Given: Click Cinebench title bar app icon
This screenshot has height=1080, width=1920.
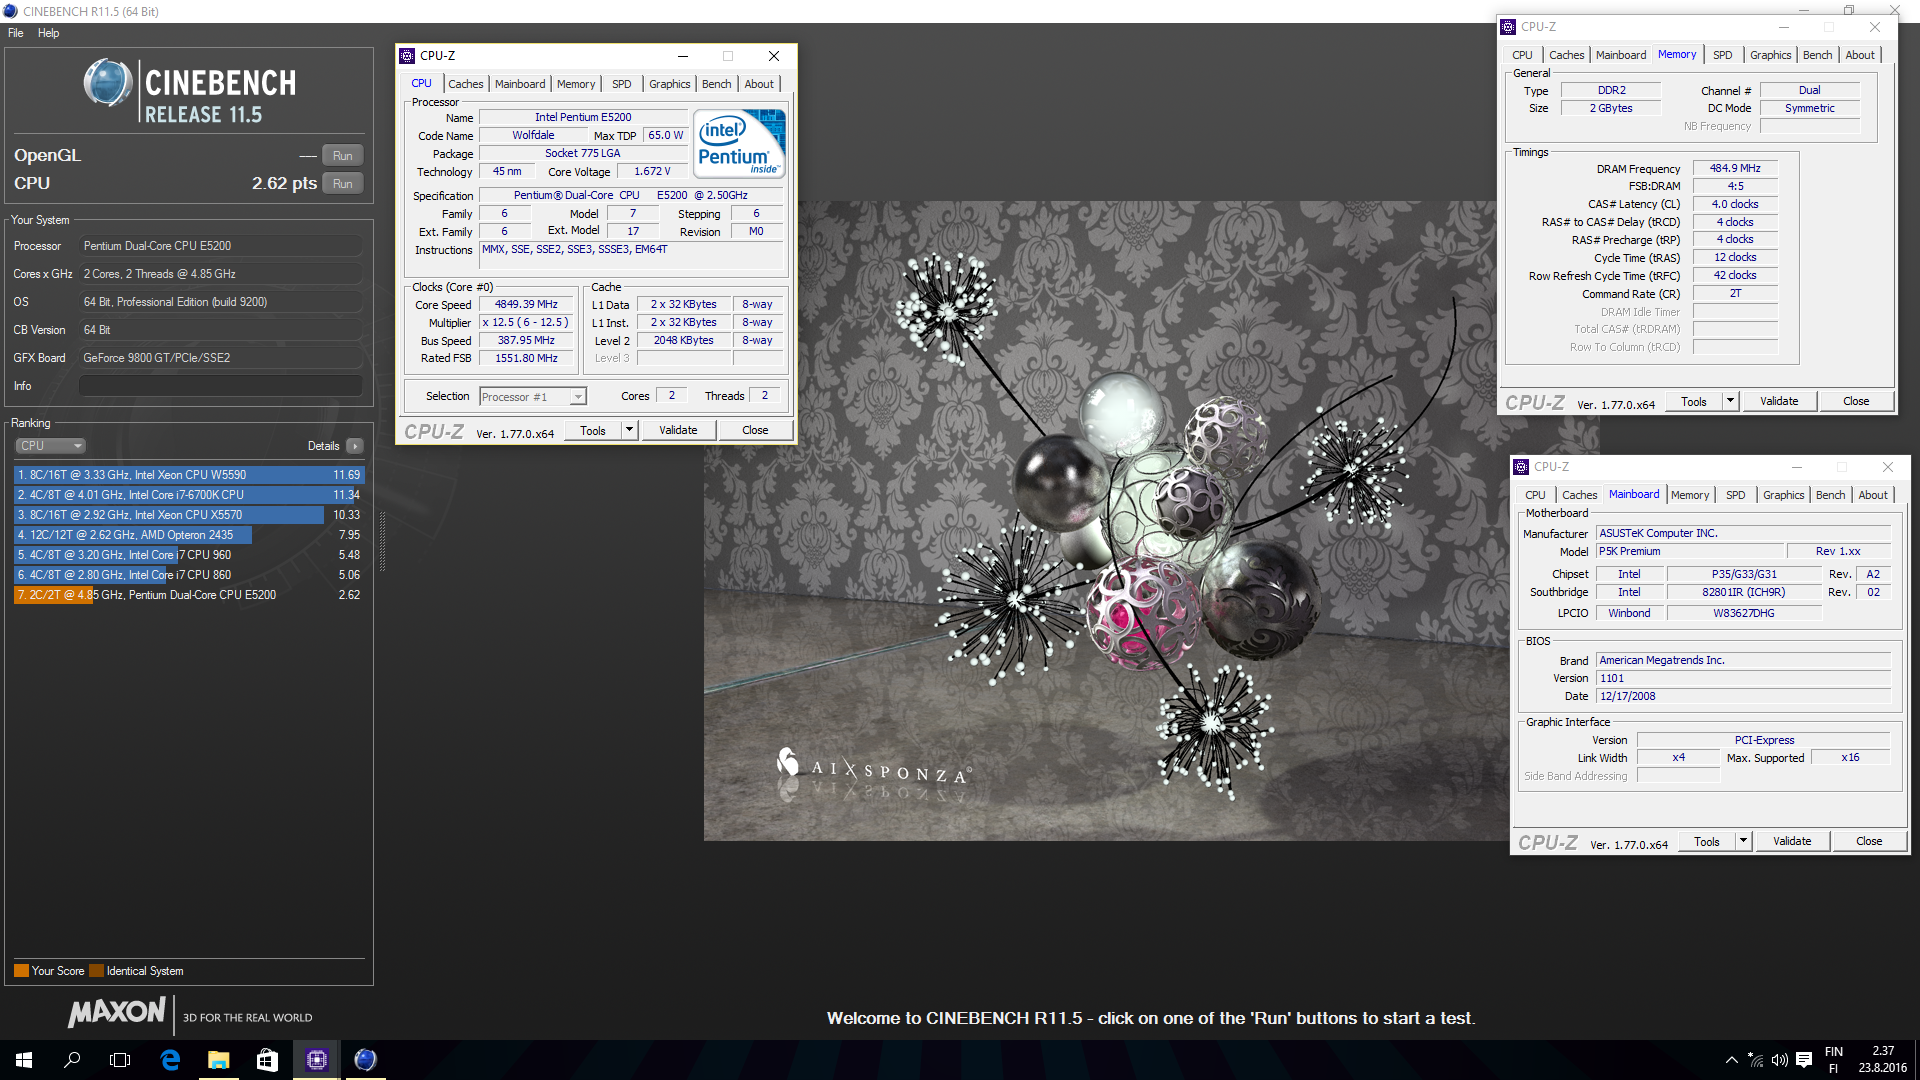Looking at the screenshot, I should [x=10, y=11].
